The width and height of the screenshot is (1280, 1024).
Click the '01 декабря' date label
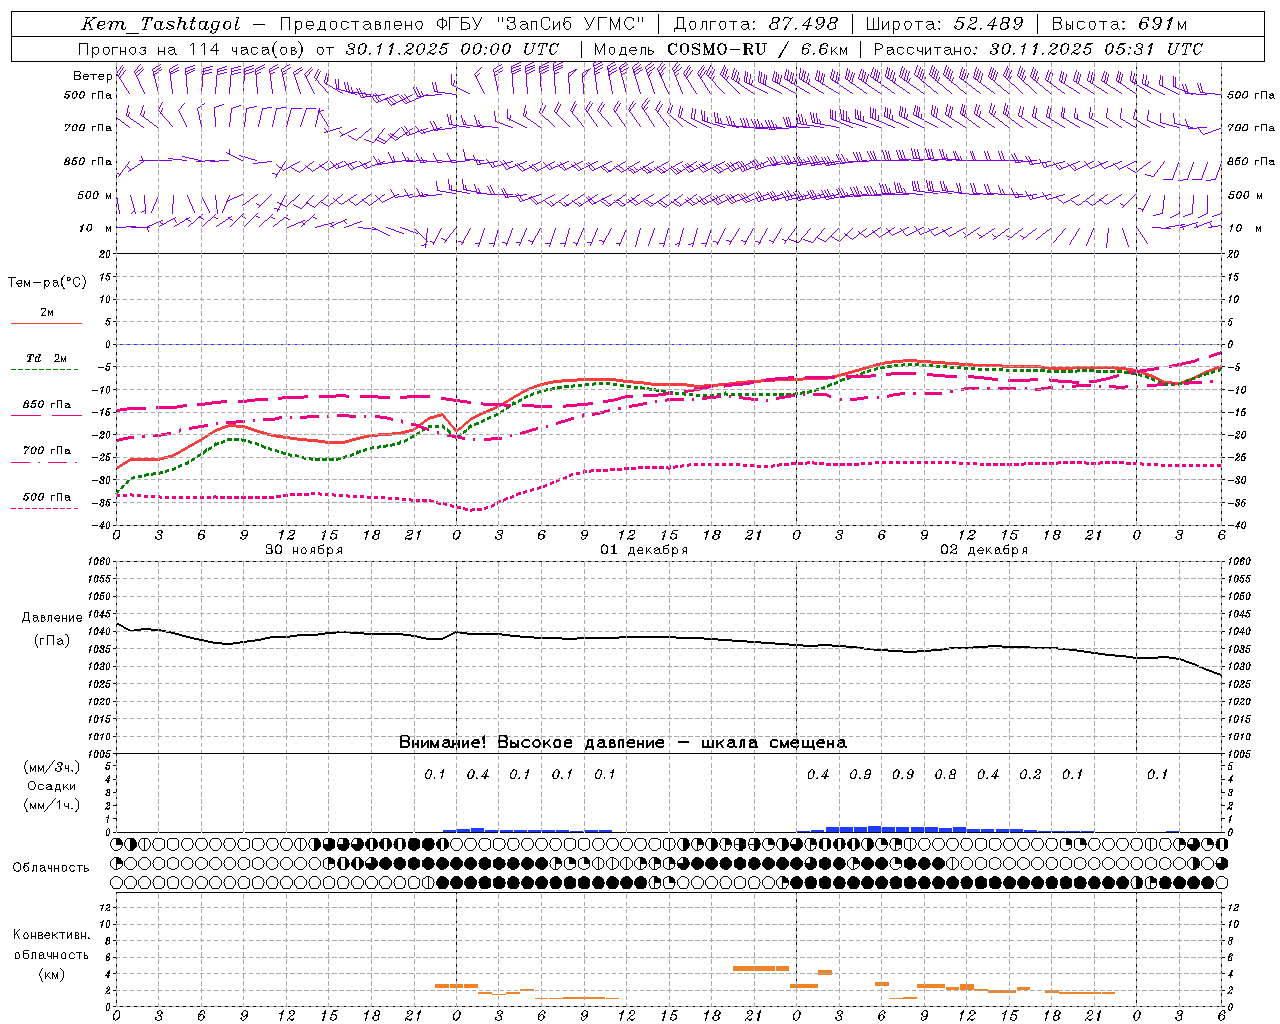pyautogui.click(x=644, y=550)
